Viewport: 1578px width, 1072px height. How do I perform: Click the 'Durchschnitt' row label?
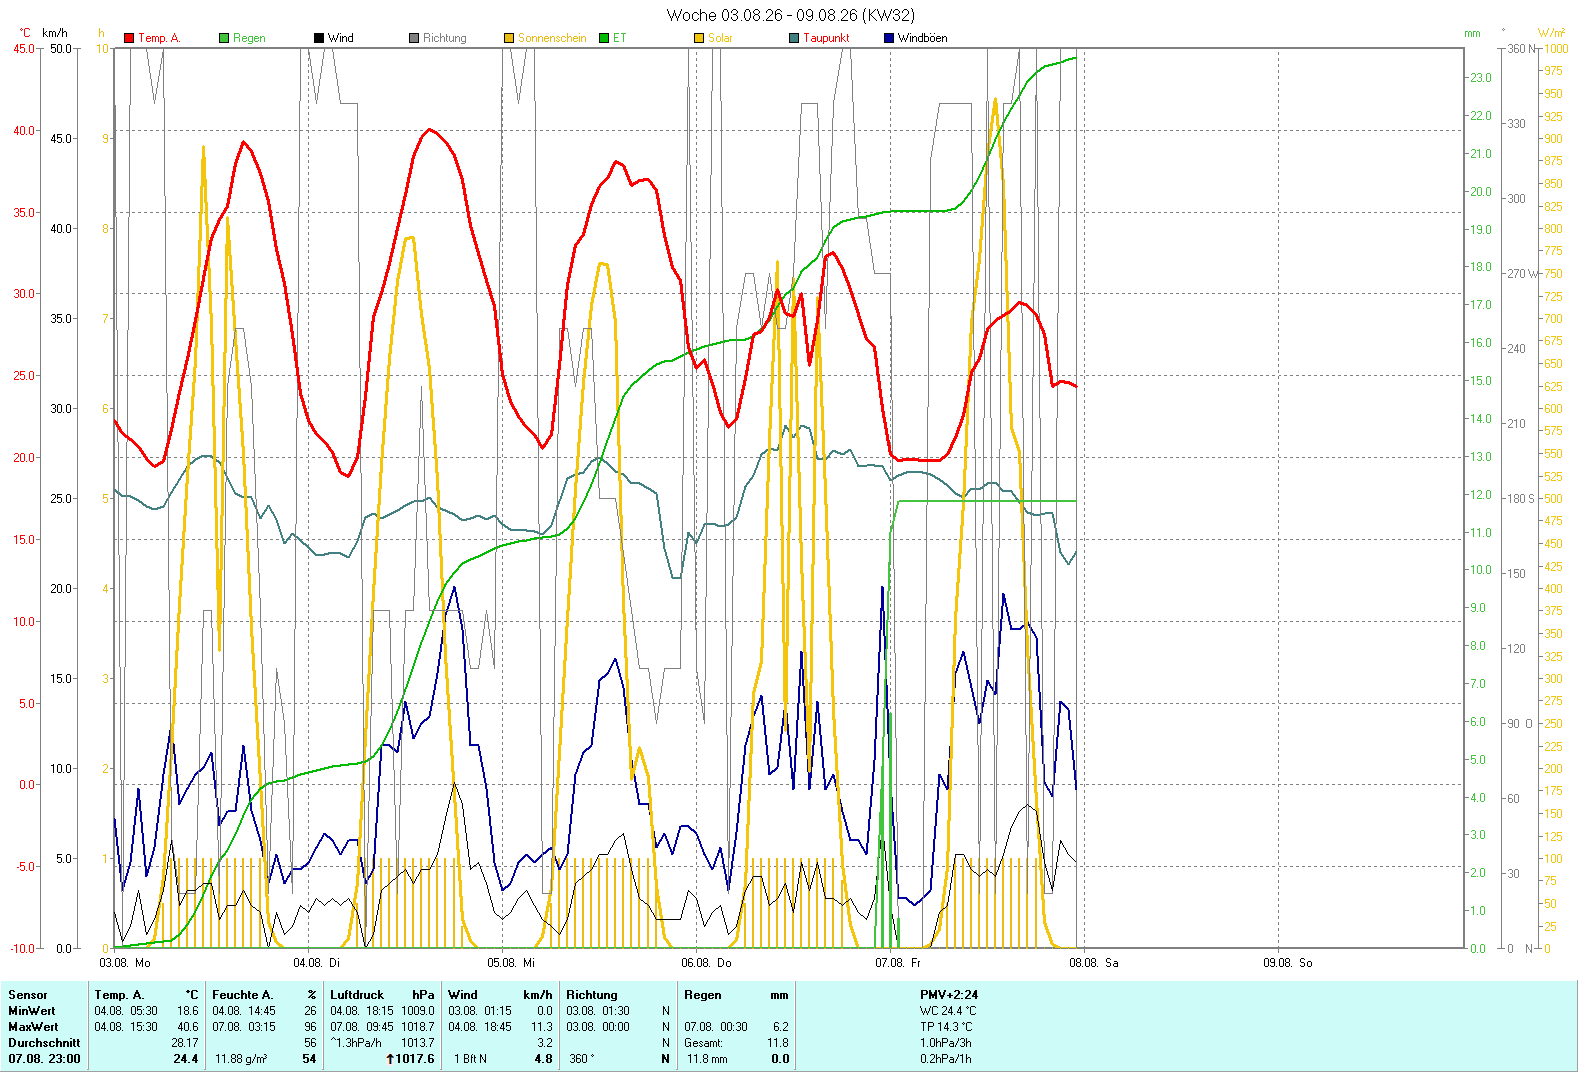click(44, 1043)
